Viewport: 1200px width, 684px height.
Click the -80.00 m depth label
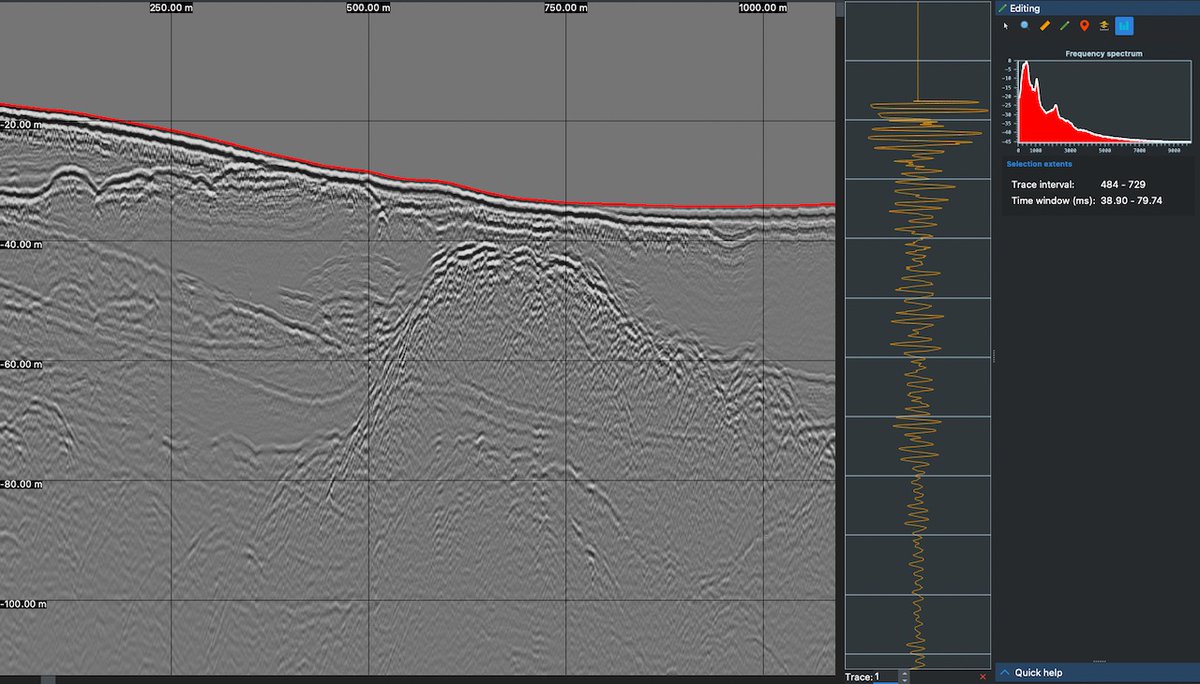(x=22, y=485)
